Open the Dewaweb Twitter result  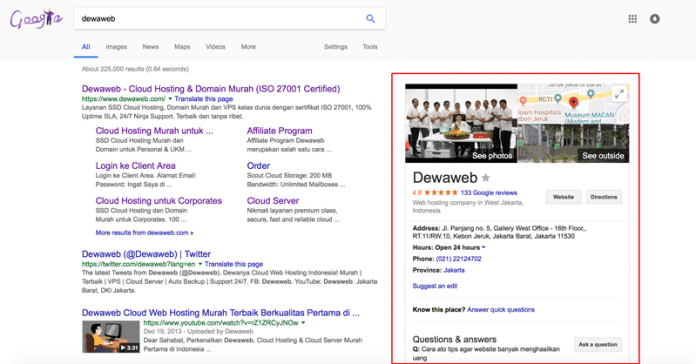pos(146,254)
